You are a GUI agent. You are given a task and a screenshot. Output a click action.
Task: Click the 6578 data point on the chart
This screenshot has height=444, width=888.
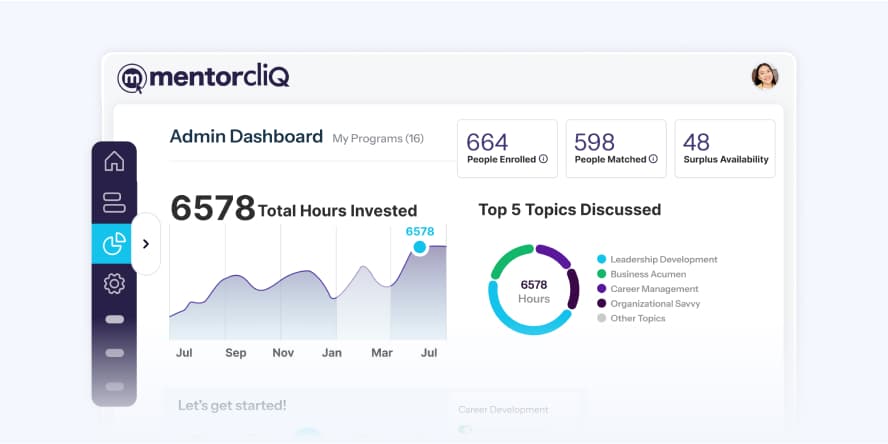point(419,247)
